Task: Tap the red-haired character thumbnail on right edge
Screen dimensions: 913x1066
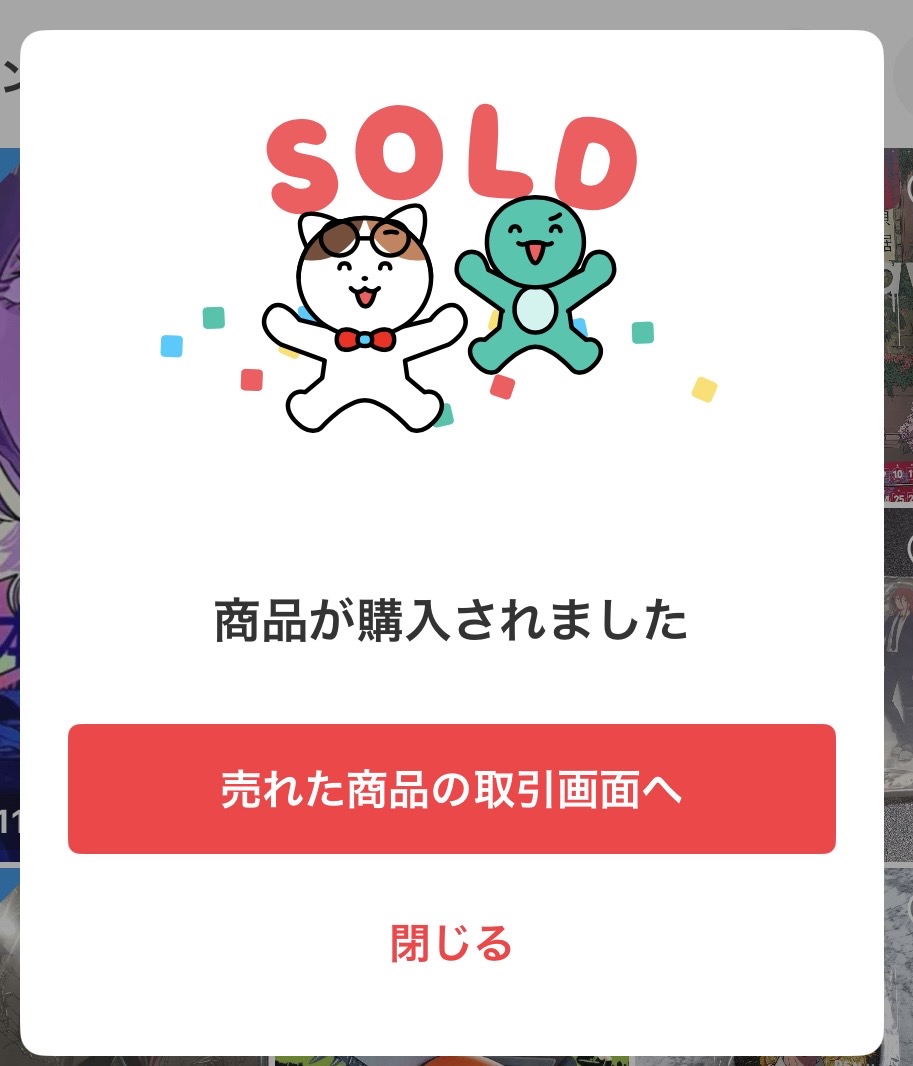Action: coord(899,685)
